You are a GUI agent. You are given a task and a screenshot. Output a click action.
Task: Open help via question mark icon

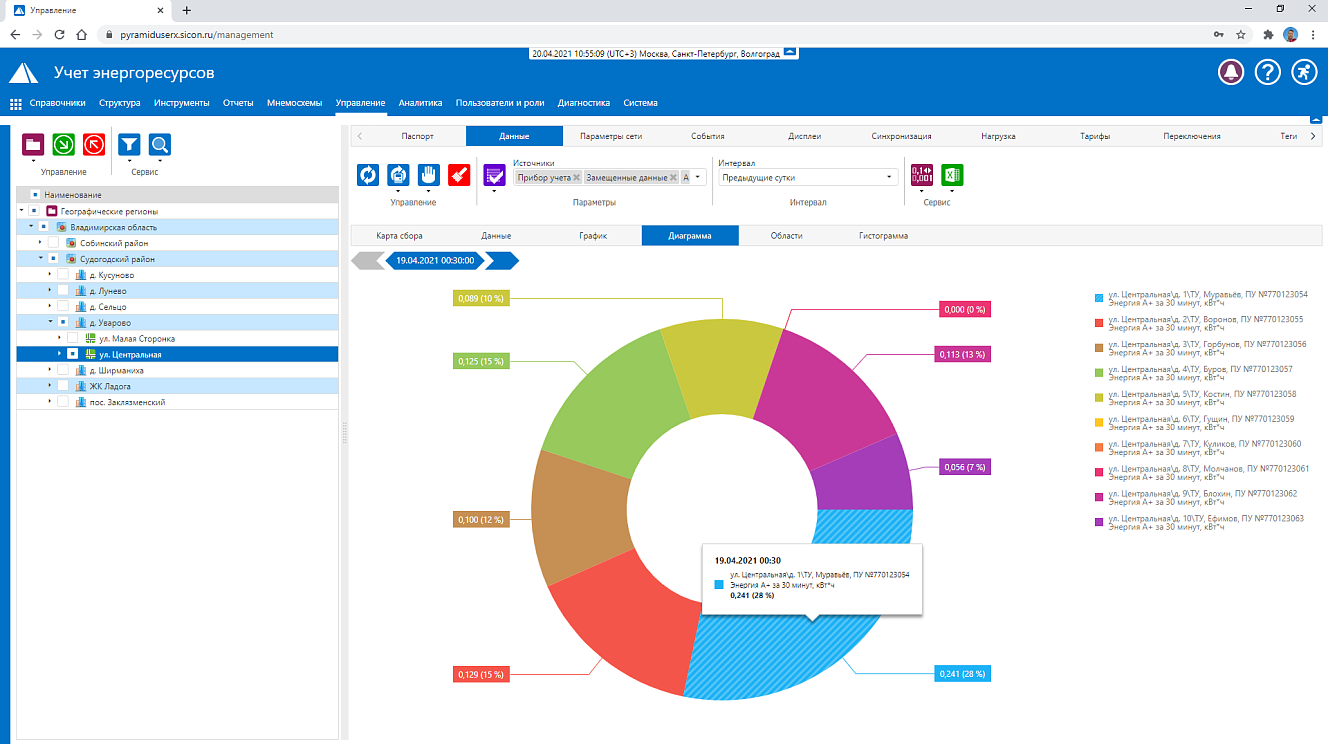(x=1268, y=72)
